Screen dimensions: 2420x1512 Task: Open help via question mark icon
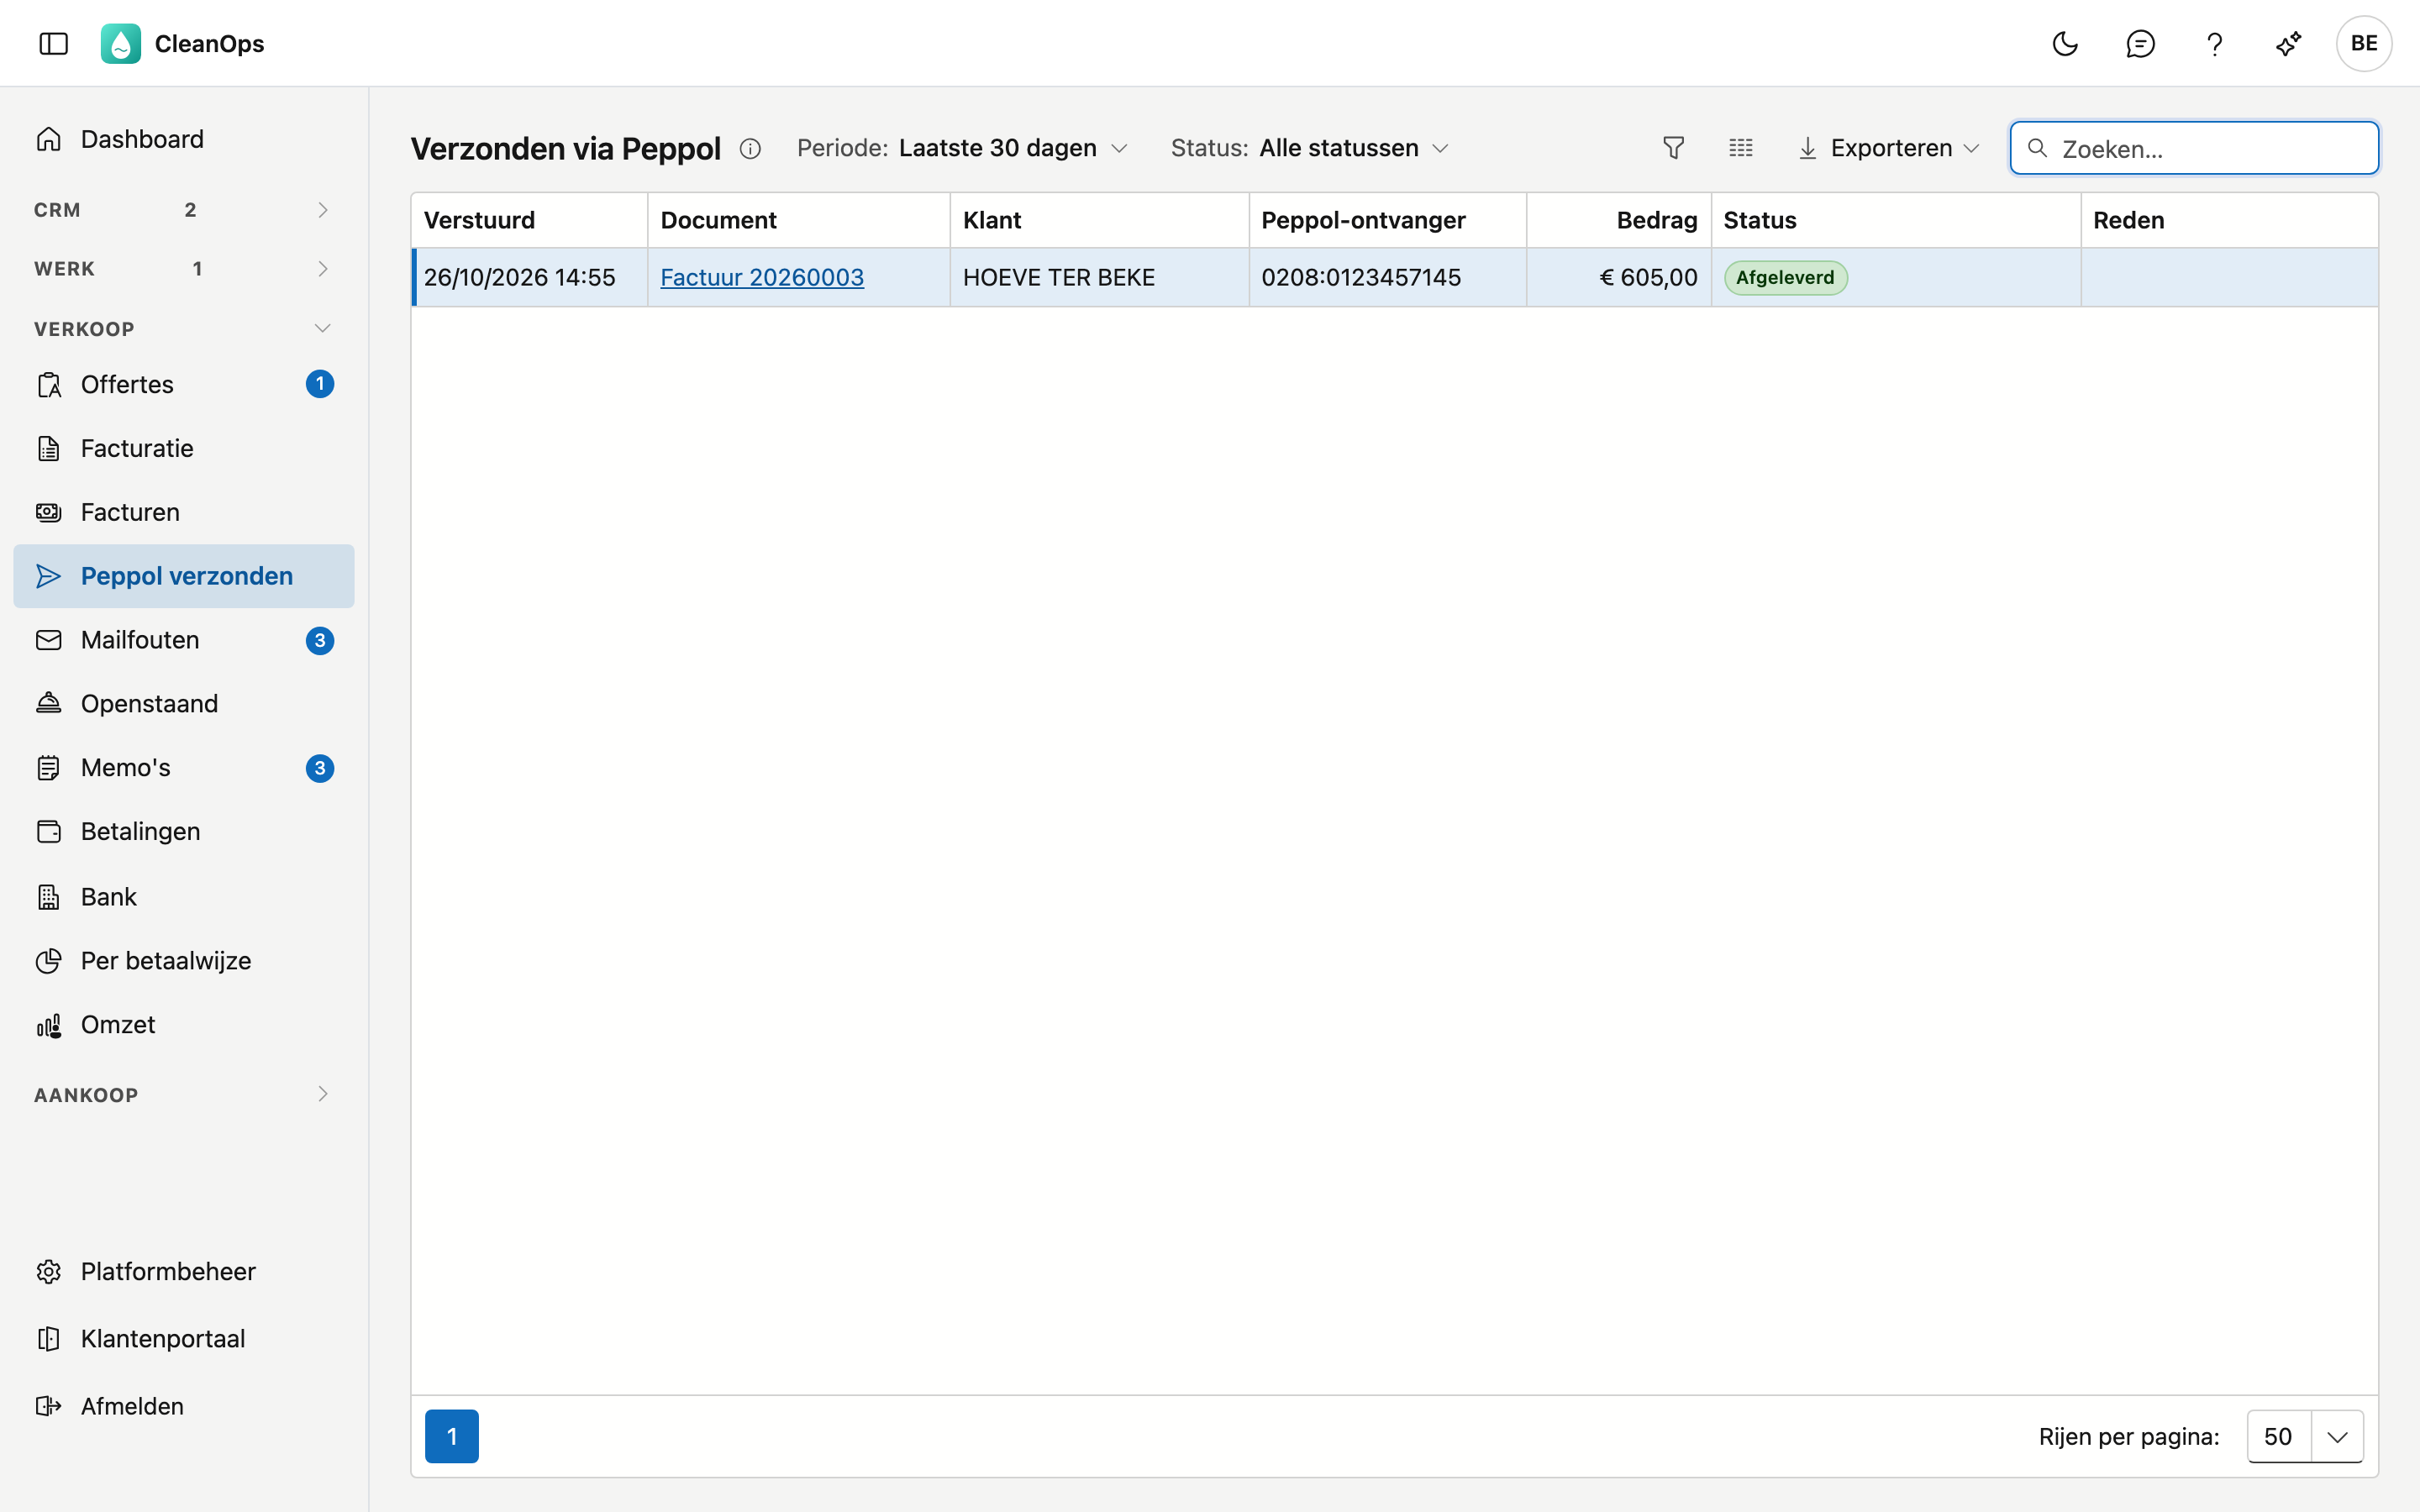(x=2214, y=43)
